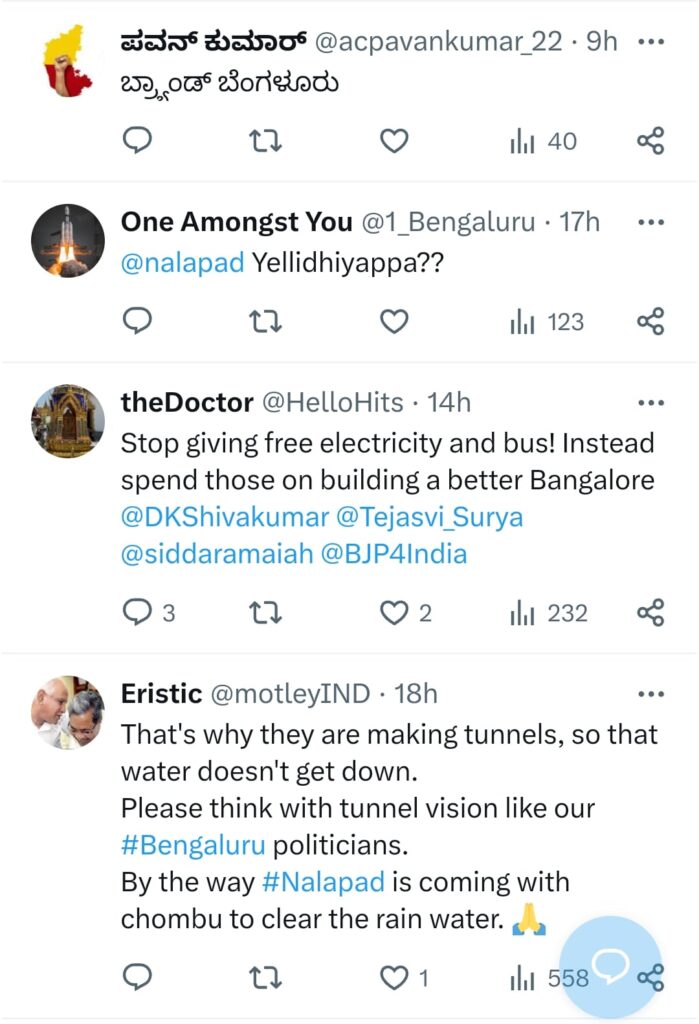
Task: Expand three-dot menu on Eristic's tweet
Action: [651, 694]
